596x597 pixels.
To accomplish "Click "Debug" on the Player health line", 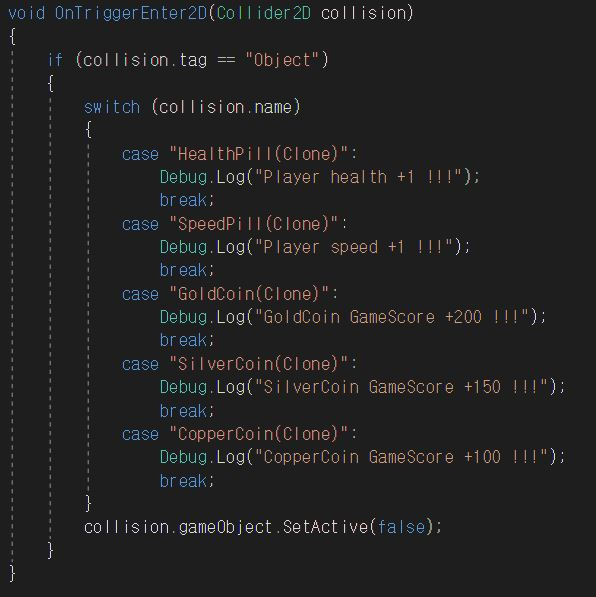I will tap(183, 178).
